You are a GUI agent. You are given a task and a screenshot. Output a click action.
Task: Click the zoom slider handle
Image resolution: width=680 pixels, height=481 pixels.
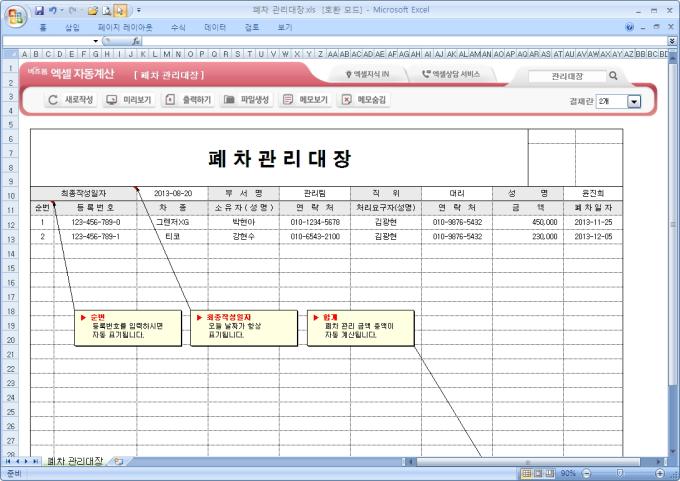(x=620, y=473)
